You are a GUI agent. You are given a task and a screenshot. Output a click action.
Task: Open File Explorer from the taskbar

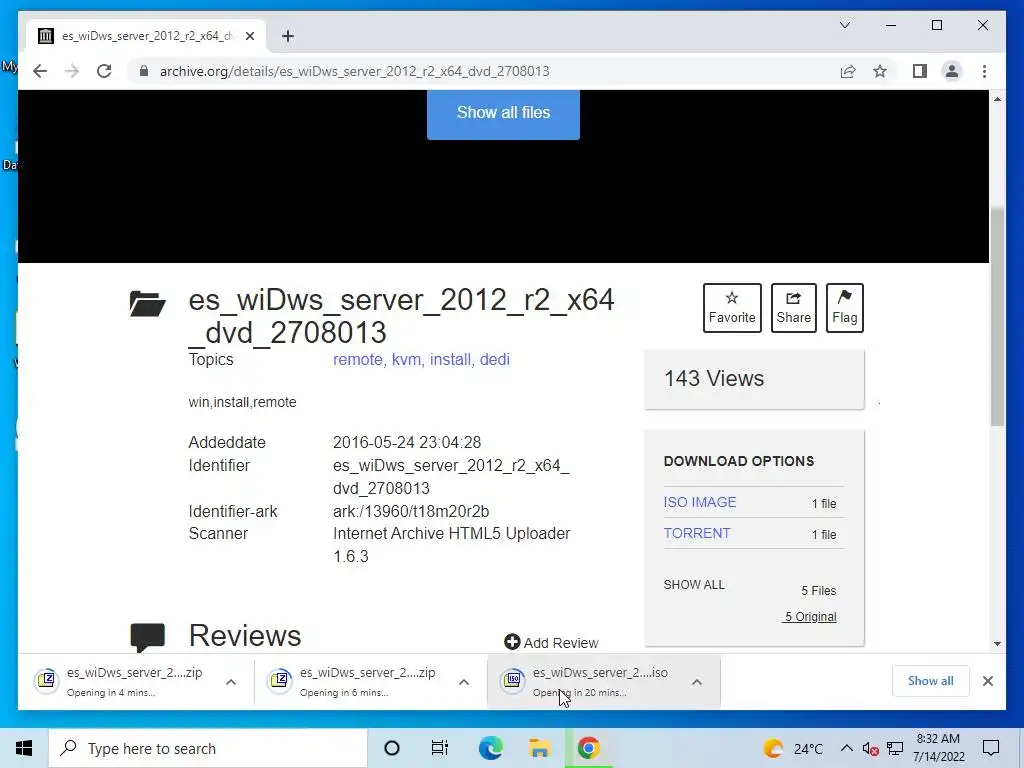(539, 748)
